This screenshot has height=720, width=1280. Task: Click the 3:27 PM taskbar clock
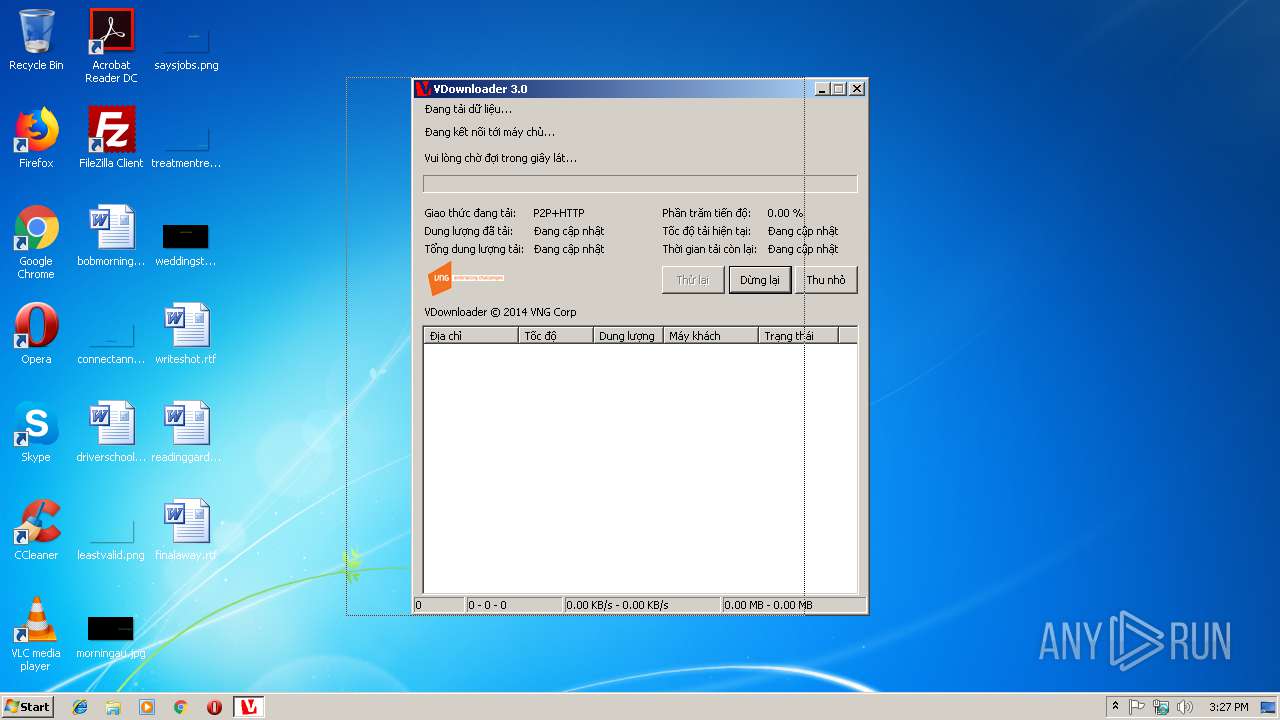point(1228,706)
